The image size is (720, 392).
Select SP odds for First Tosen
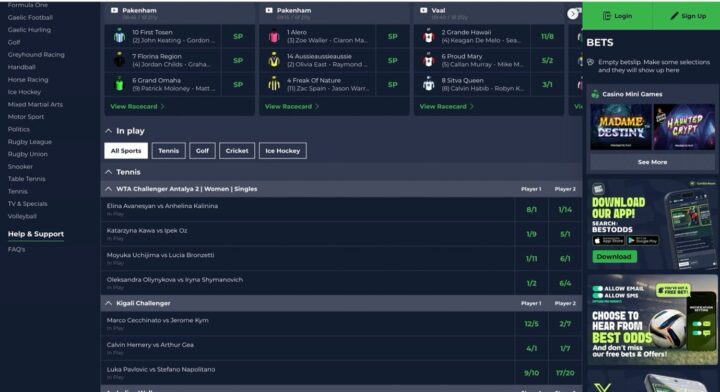[x=238, y=36]
